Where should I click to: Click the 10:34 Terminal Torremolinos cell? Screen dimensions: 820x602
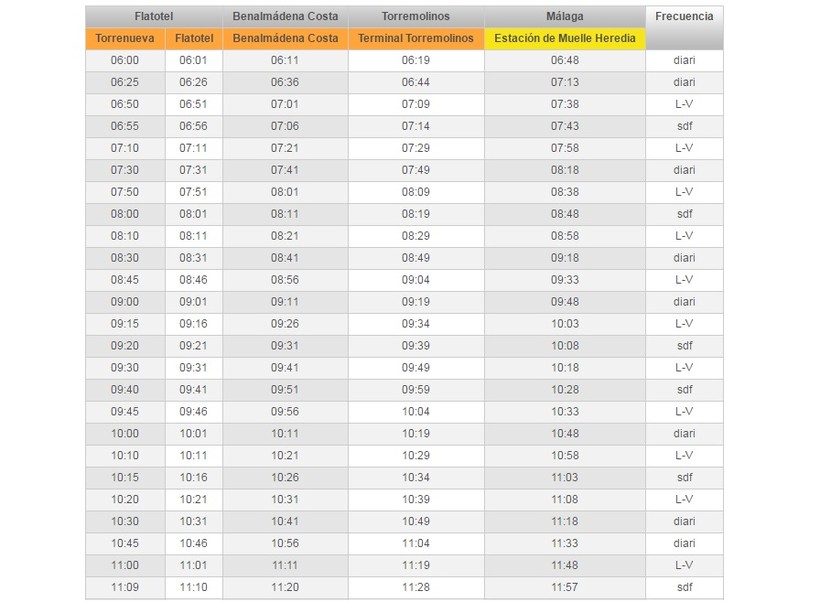click(x=416, y=478)
